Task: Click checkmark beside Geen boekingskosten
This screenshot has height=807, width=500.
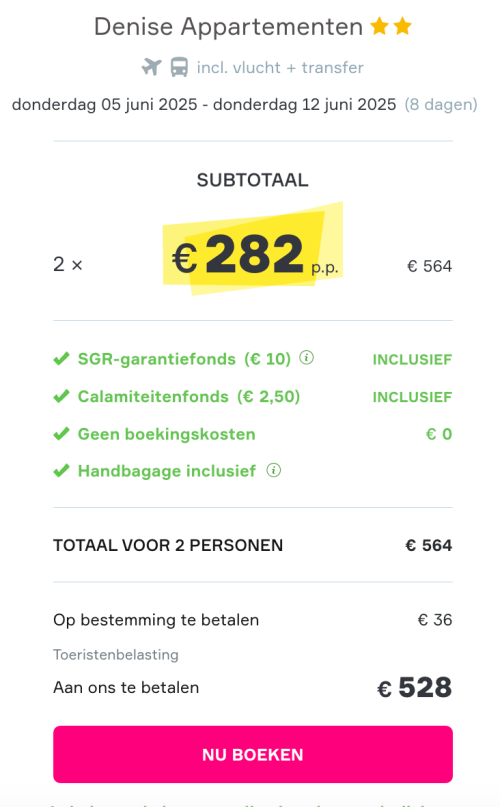Action: pyautogui.click(x=61, y=434)
